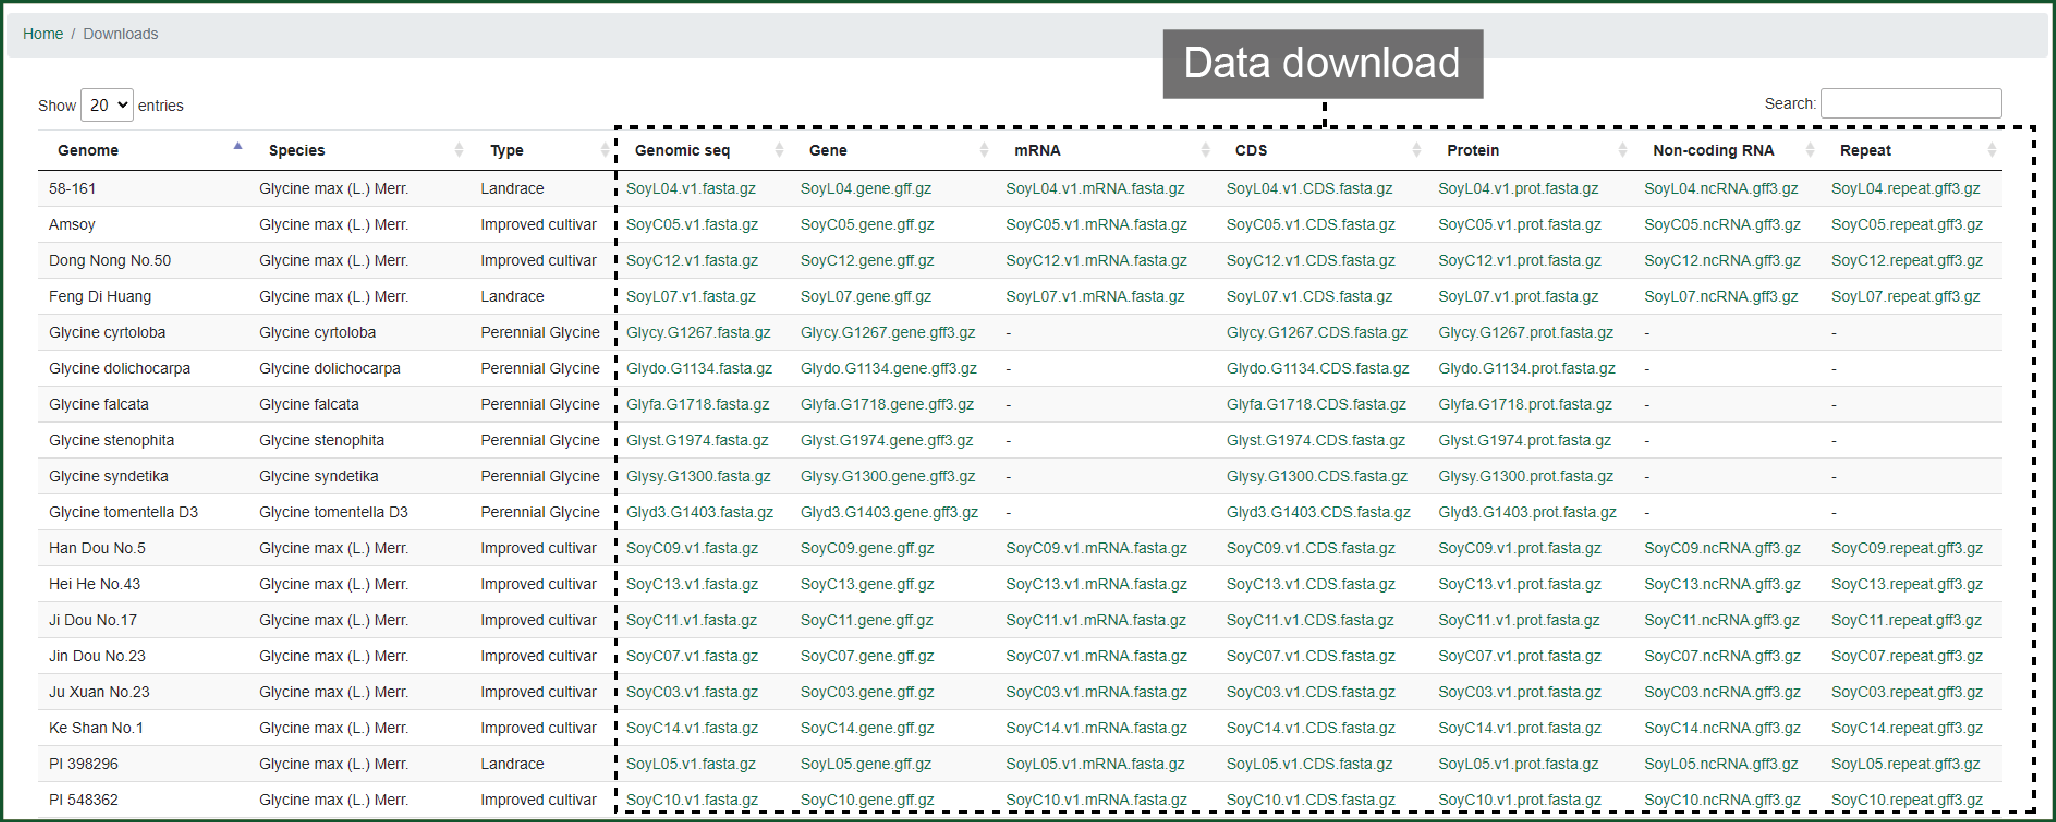Image resolution: width=2056 pixels, height=822 pixels.
Task: Click sort icon in Species header
Action: [459, 150]
